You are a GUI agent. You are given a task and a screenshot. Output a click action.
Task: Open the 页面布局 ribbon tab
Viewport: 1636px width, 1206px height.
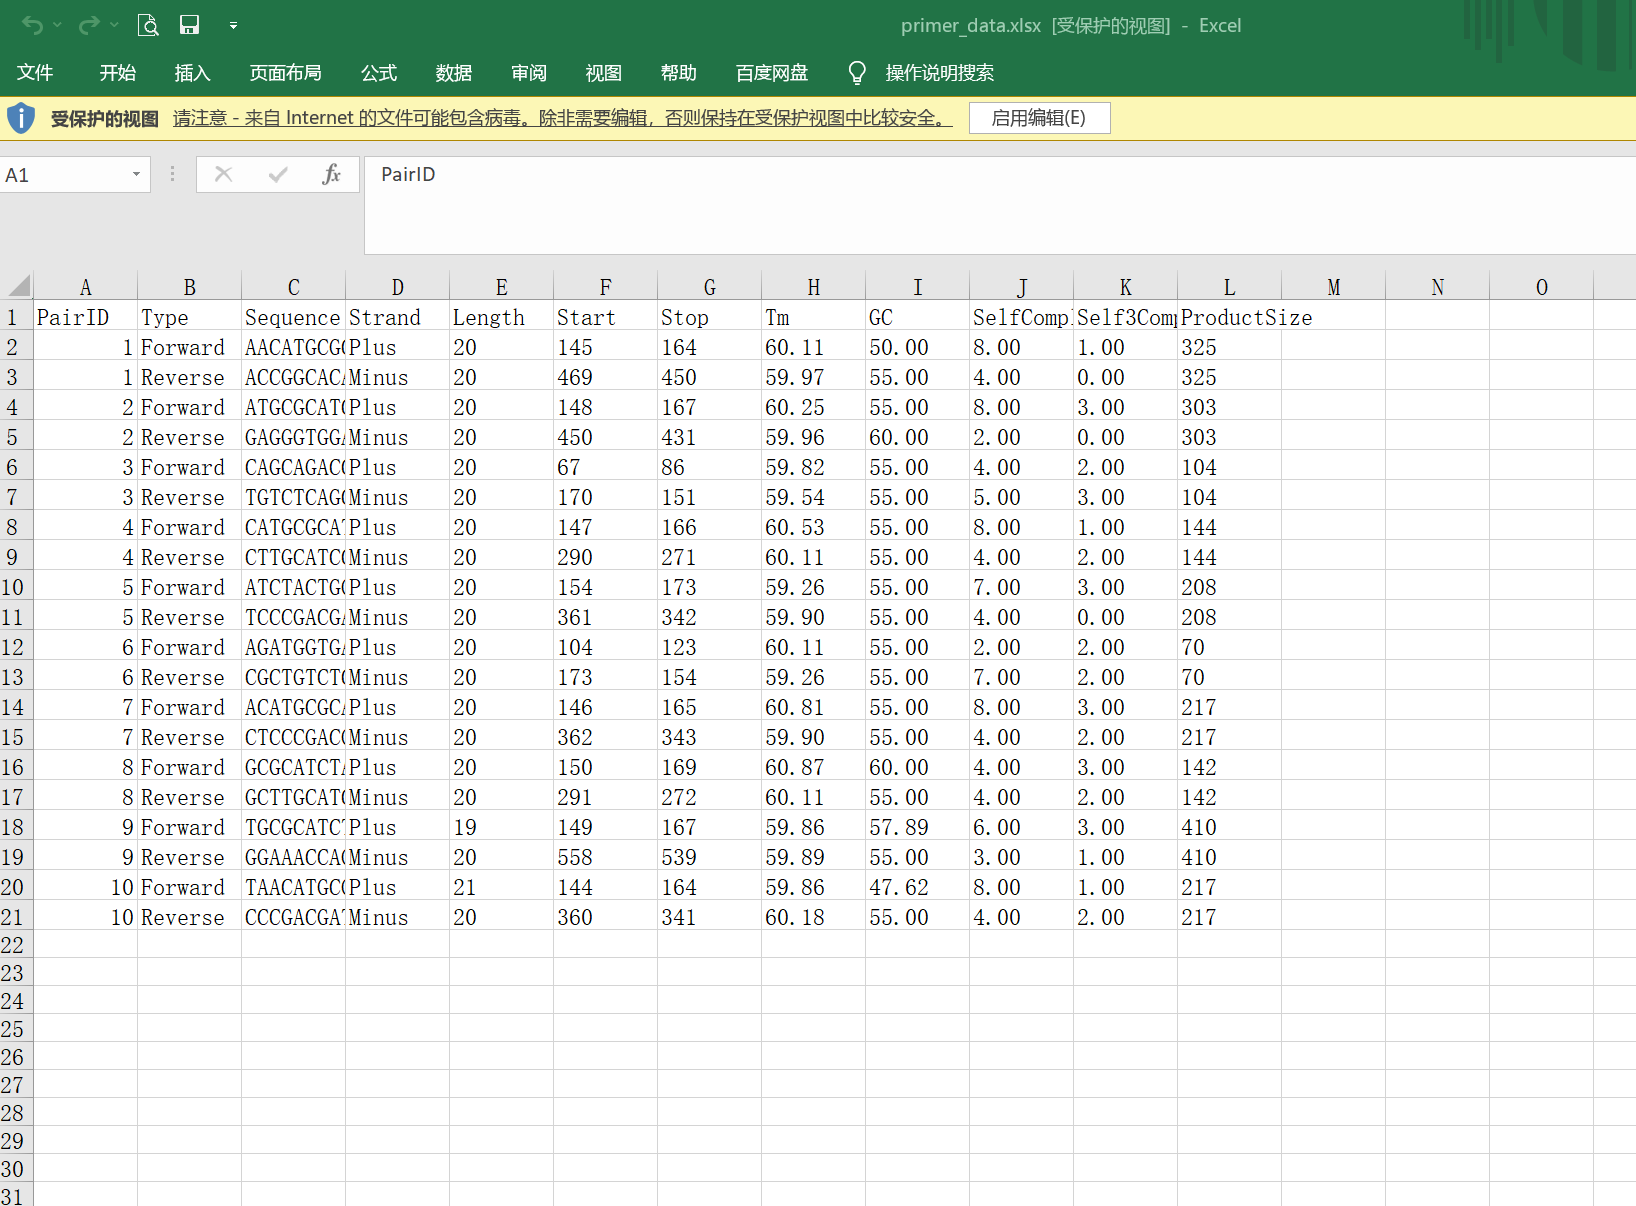[x=285, y=73]
